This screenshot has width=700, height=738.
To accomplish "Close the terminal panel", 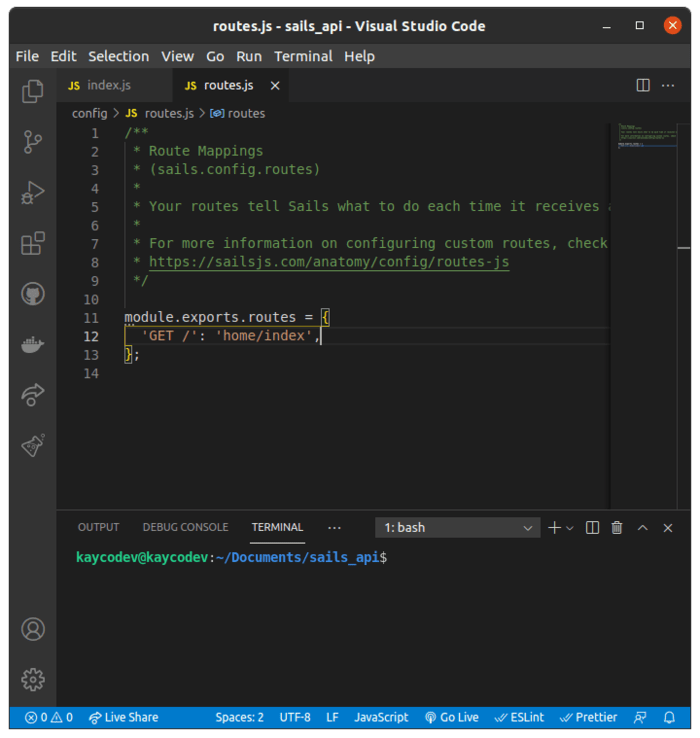I will [x=668, y=528].
